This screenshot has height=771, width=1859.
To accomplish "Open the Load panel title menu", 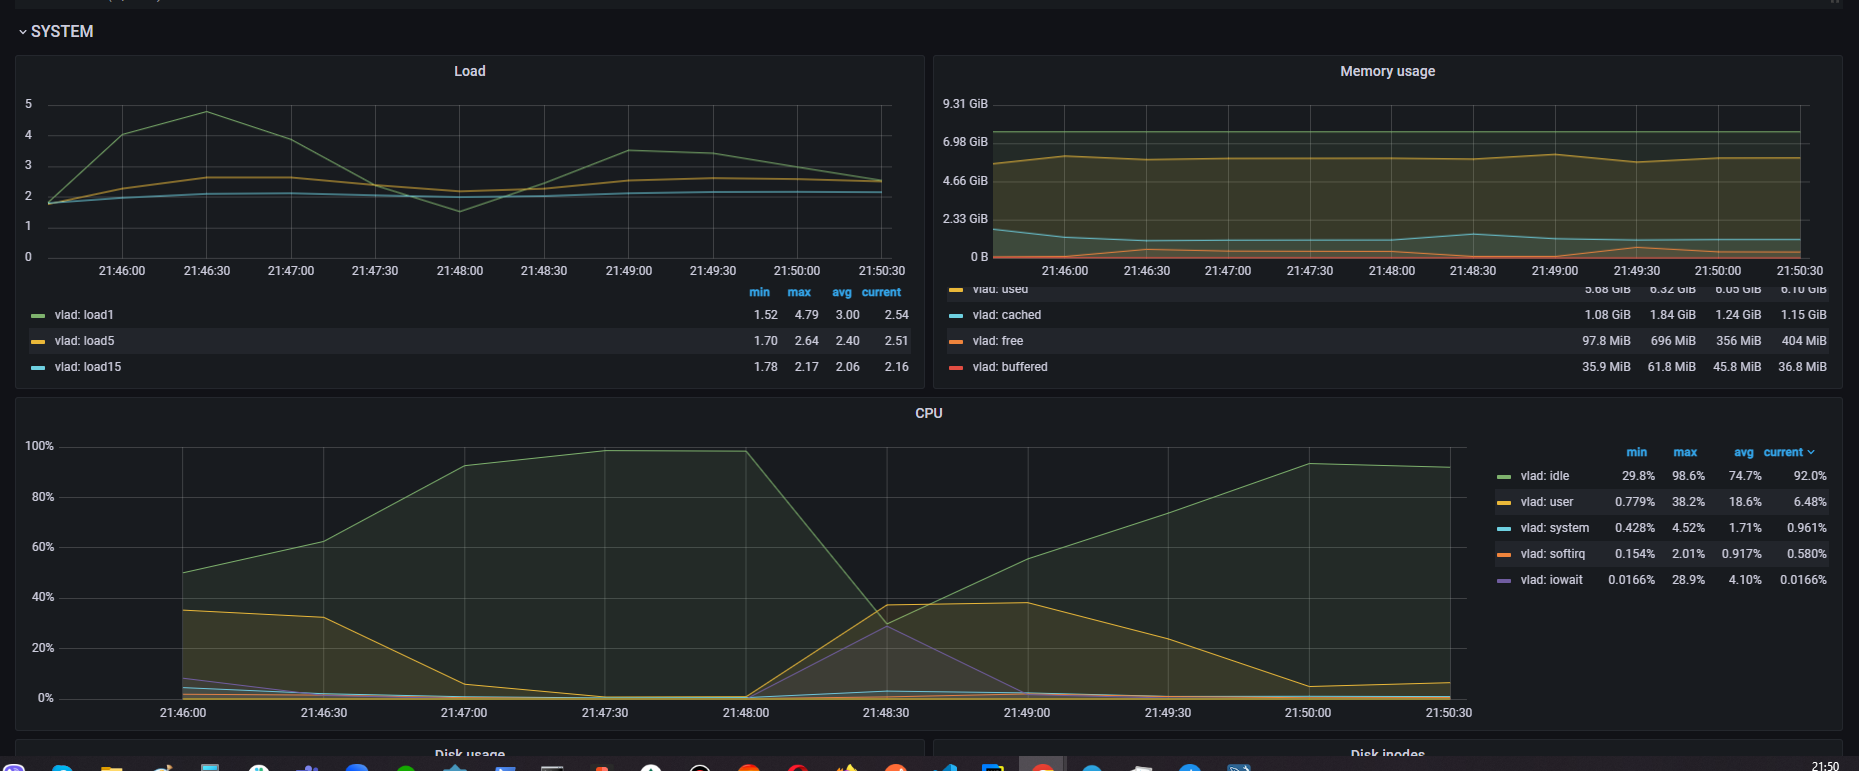I will (469, 71).
